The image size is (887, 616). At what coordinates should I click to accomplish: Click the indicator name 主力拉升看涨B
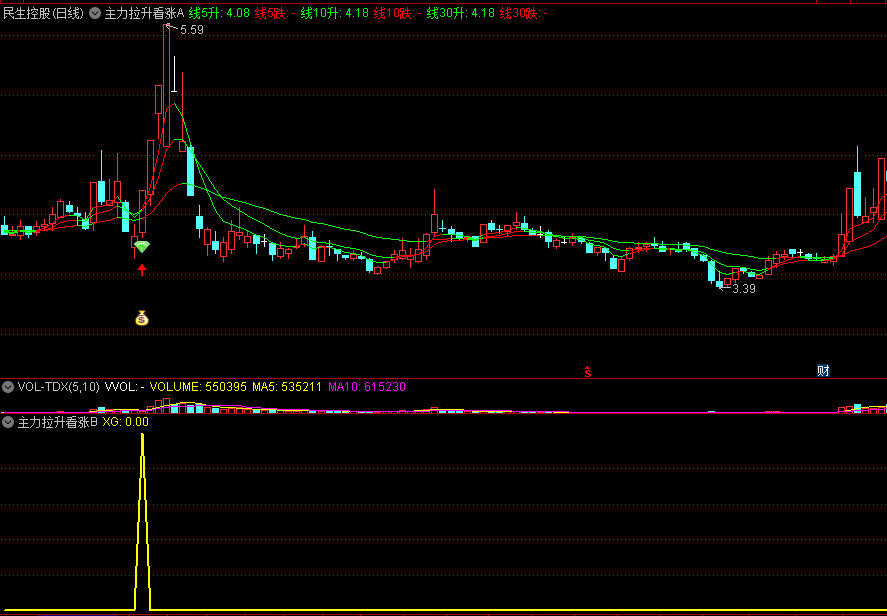click(58, 422)
